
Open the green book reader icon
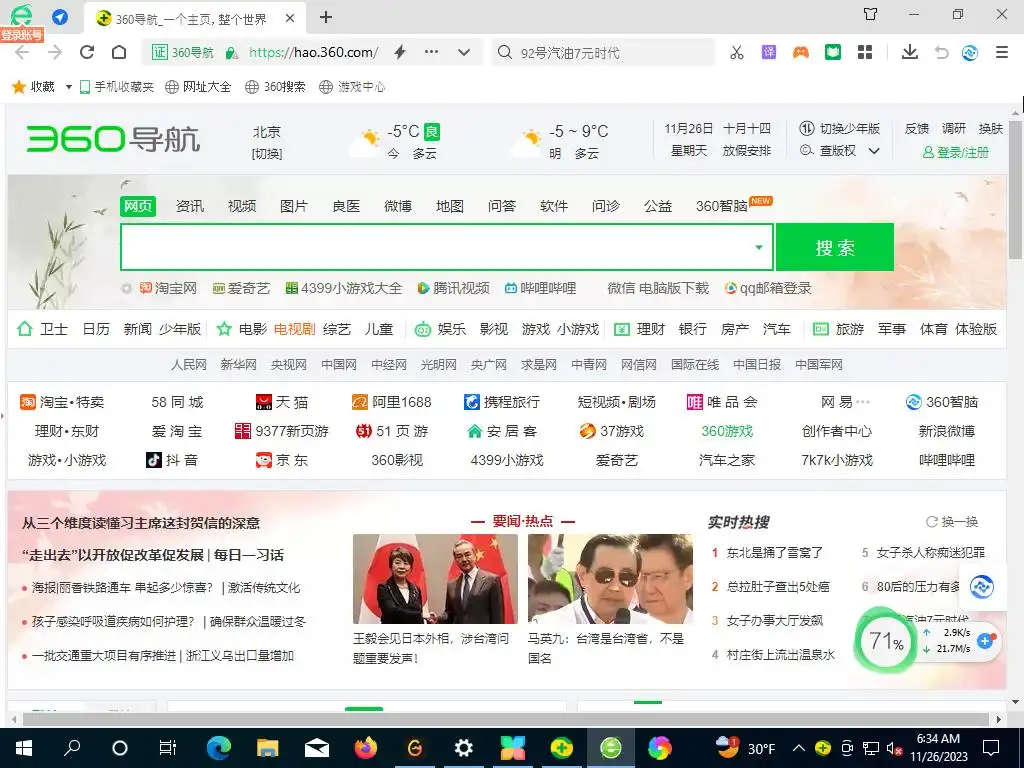[x=833, y=52]
